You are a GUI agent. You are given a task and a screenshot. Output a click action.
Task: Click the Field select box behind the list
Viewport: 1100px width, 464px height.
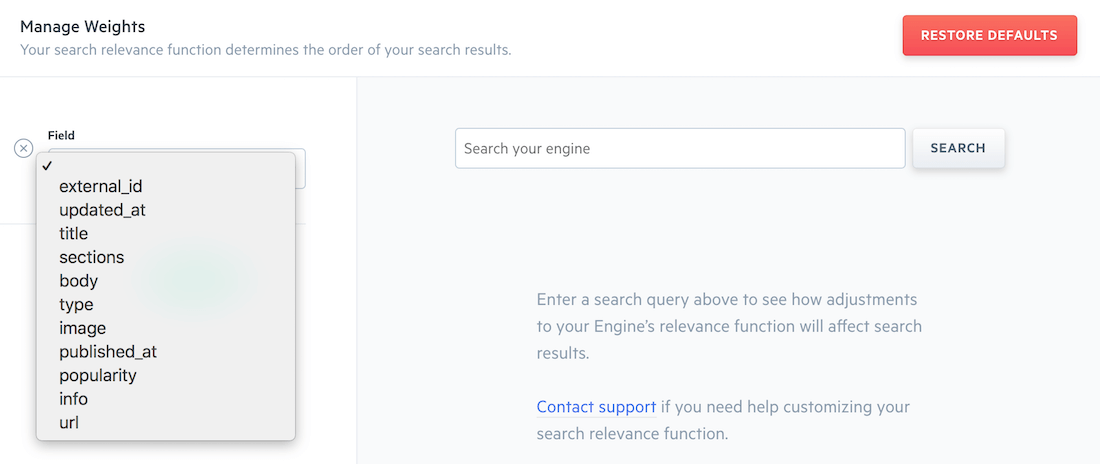[x=300, y=168]
